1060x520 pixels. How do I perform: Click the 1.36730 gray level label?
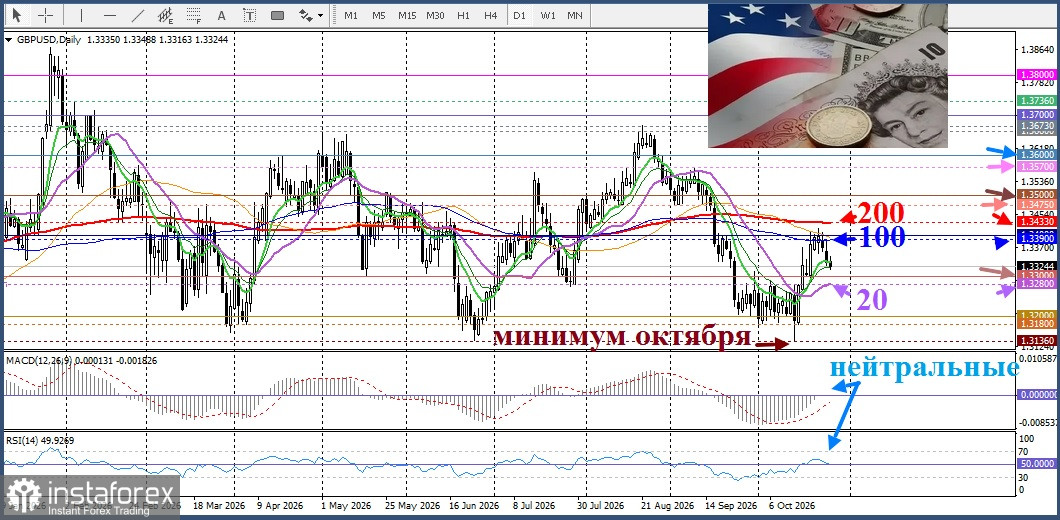click(1036, 126)
